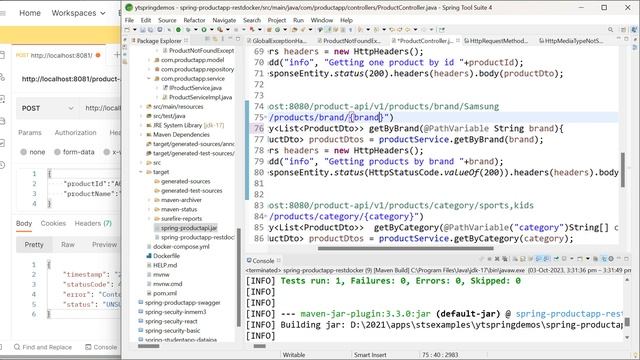Viewport: 640px width, 360px height.
Task: Open the Run button dropdown arrow
Action: (x=211, y=29)
